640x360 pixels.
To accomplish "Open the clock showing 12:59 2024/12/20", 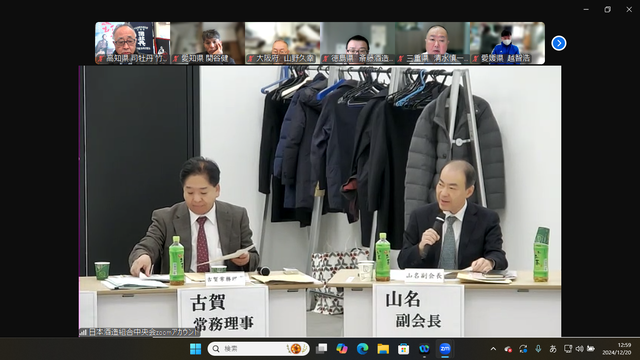I will pos(617,349).
